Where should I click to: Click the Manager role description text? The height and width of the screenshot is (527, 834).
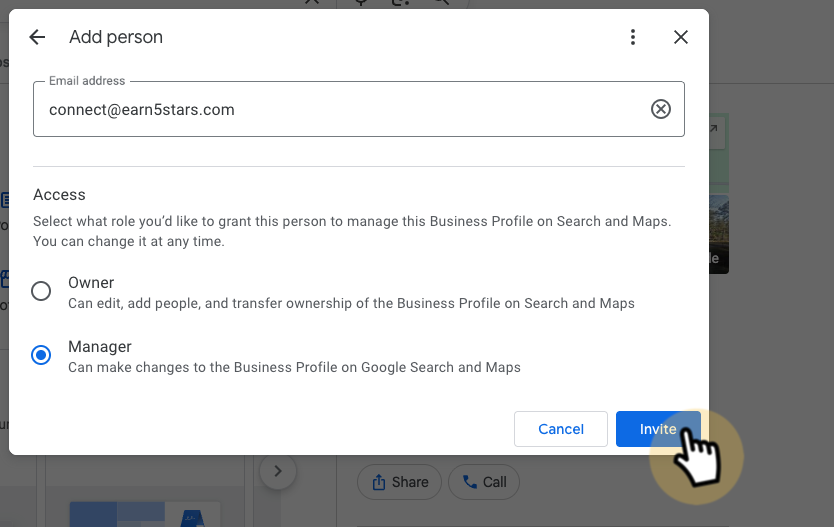294,367
